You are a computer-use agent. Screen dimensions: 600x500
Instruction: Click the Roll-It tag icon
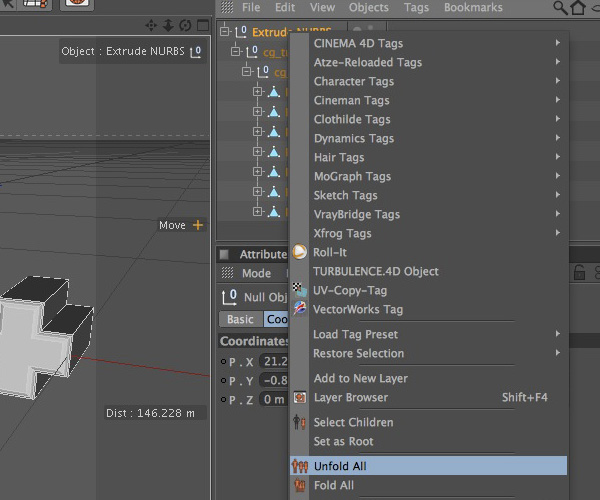300,252
